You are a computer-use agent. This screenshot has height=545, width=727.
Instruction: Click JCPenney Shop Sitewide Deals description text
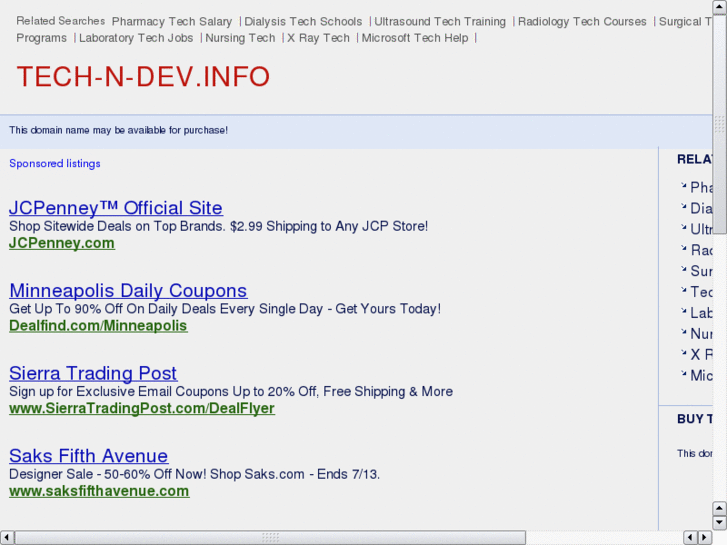218,226
